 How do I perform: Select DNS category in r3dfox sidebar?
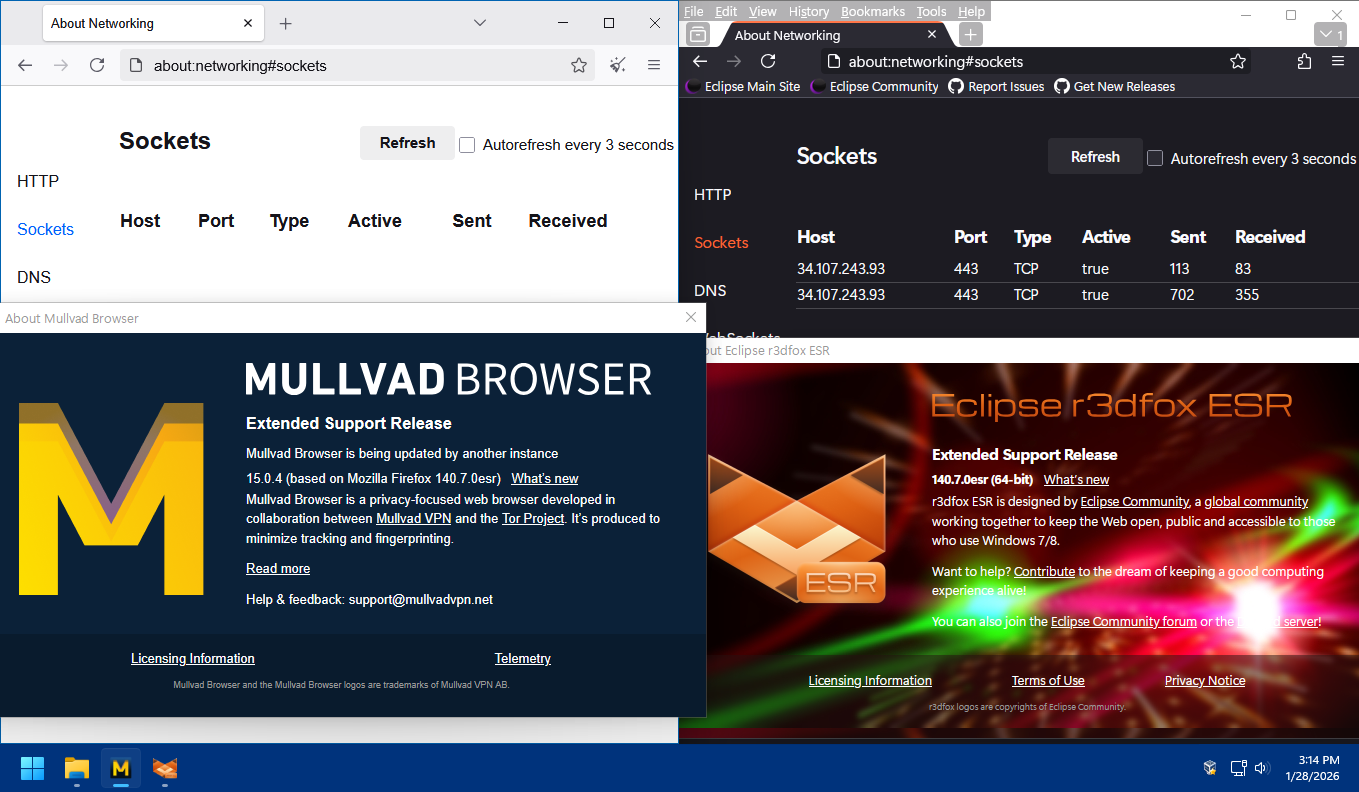pos(710,290)
